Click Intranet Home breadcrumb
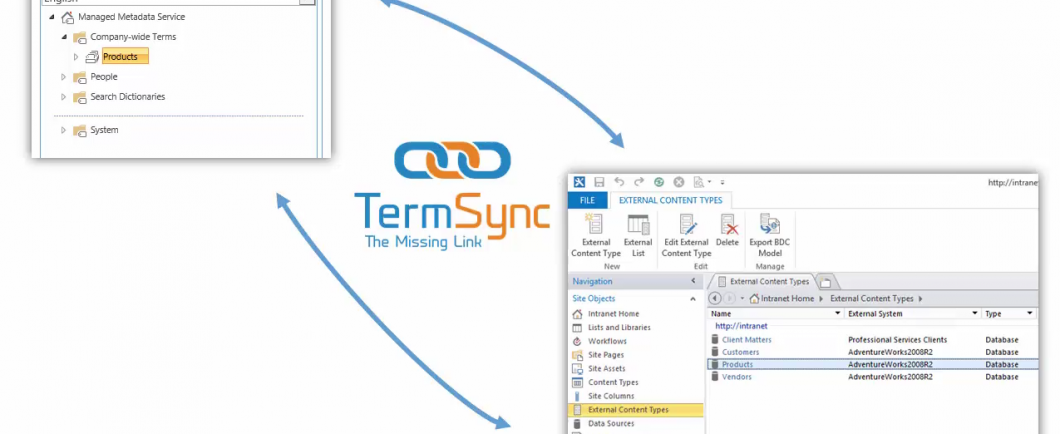This screenshot has height=434, width=1060. click(788, 298)
